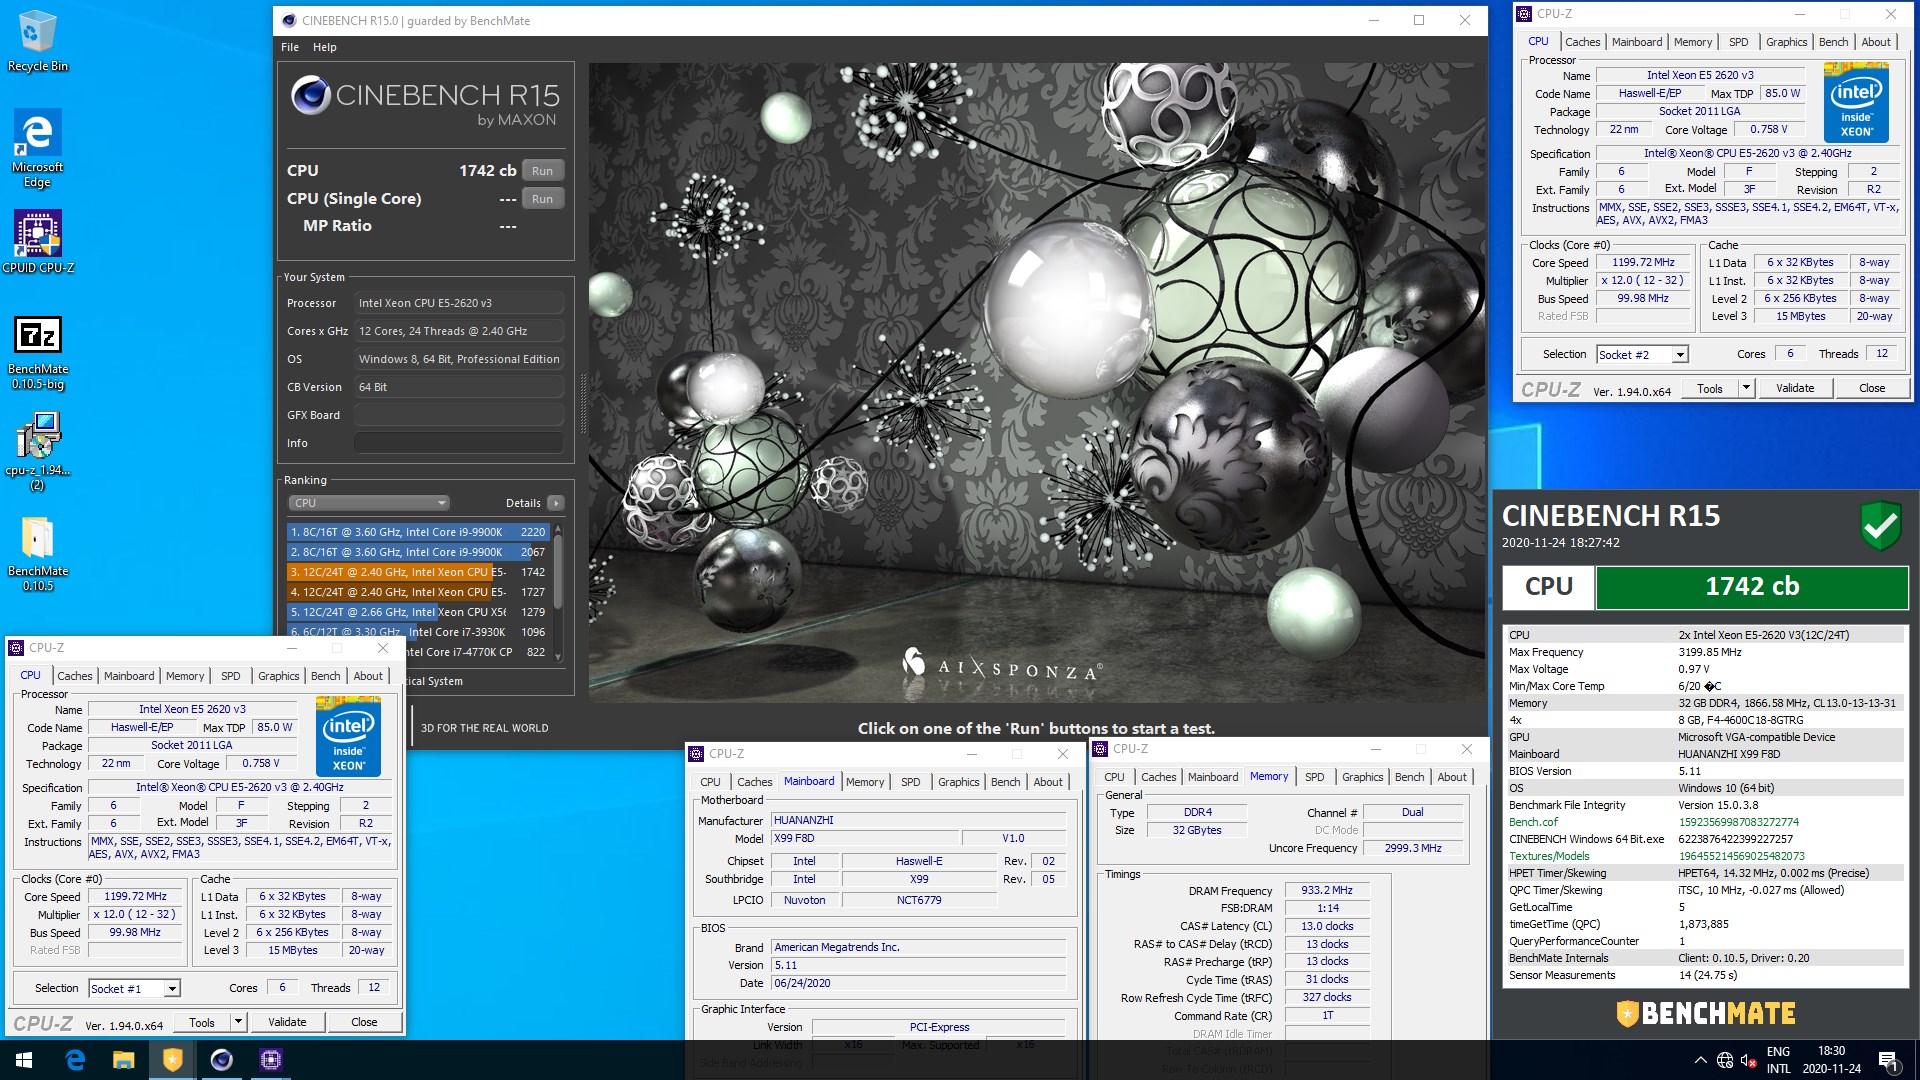Image resolution: width=1920 pixels, height=1080 pixels.
Task: Open SPD tab in the Memory CPU-Z window
Action: [1314, 777]
